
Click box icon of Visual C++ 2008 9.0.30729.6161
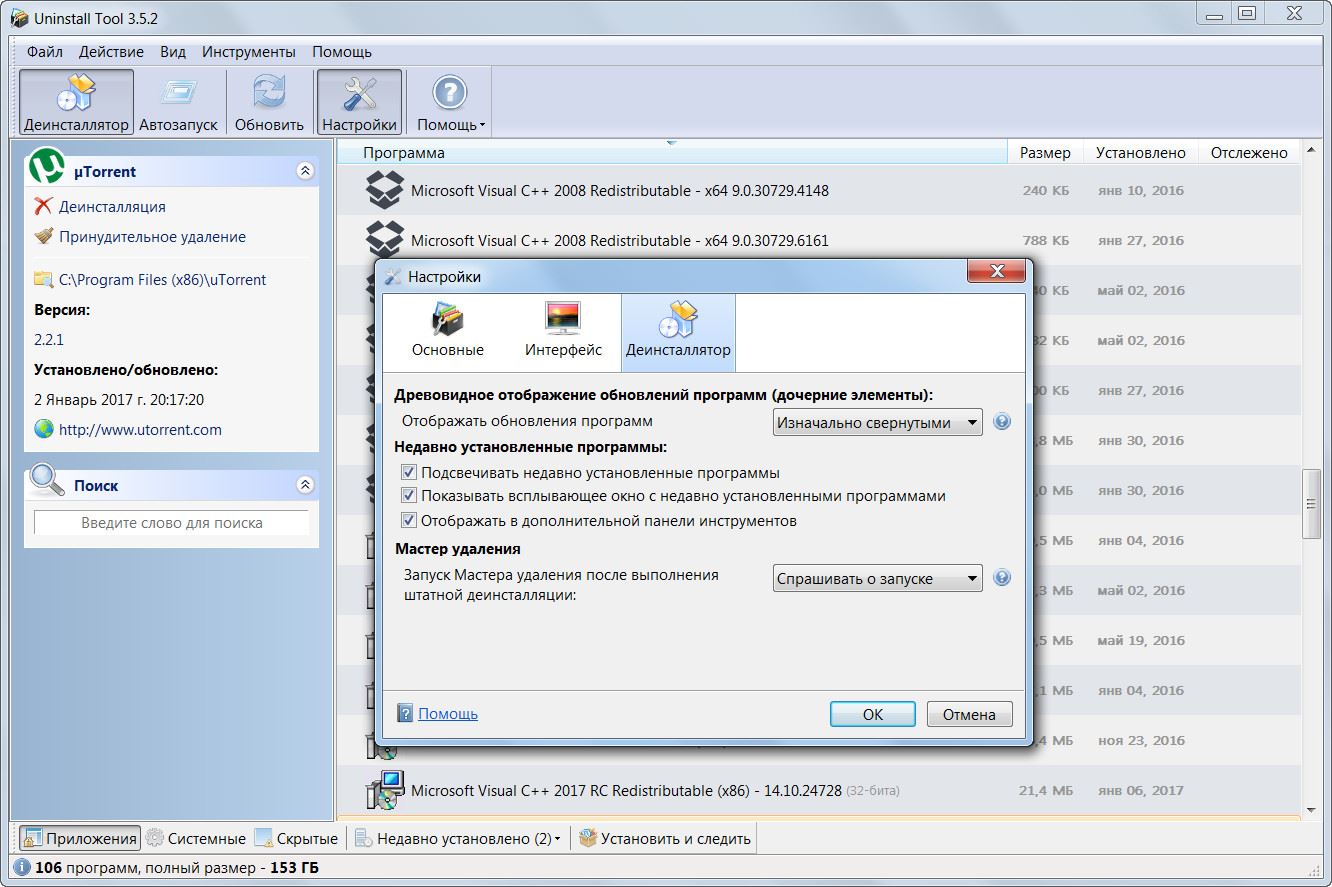point(384,240)
